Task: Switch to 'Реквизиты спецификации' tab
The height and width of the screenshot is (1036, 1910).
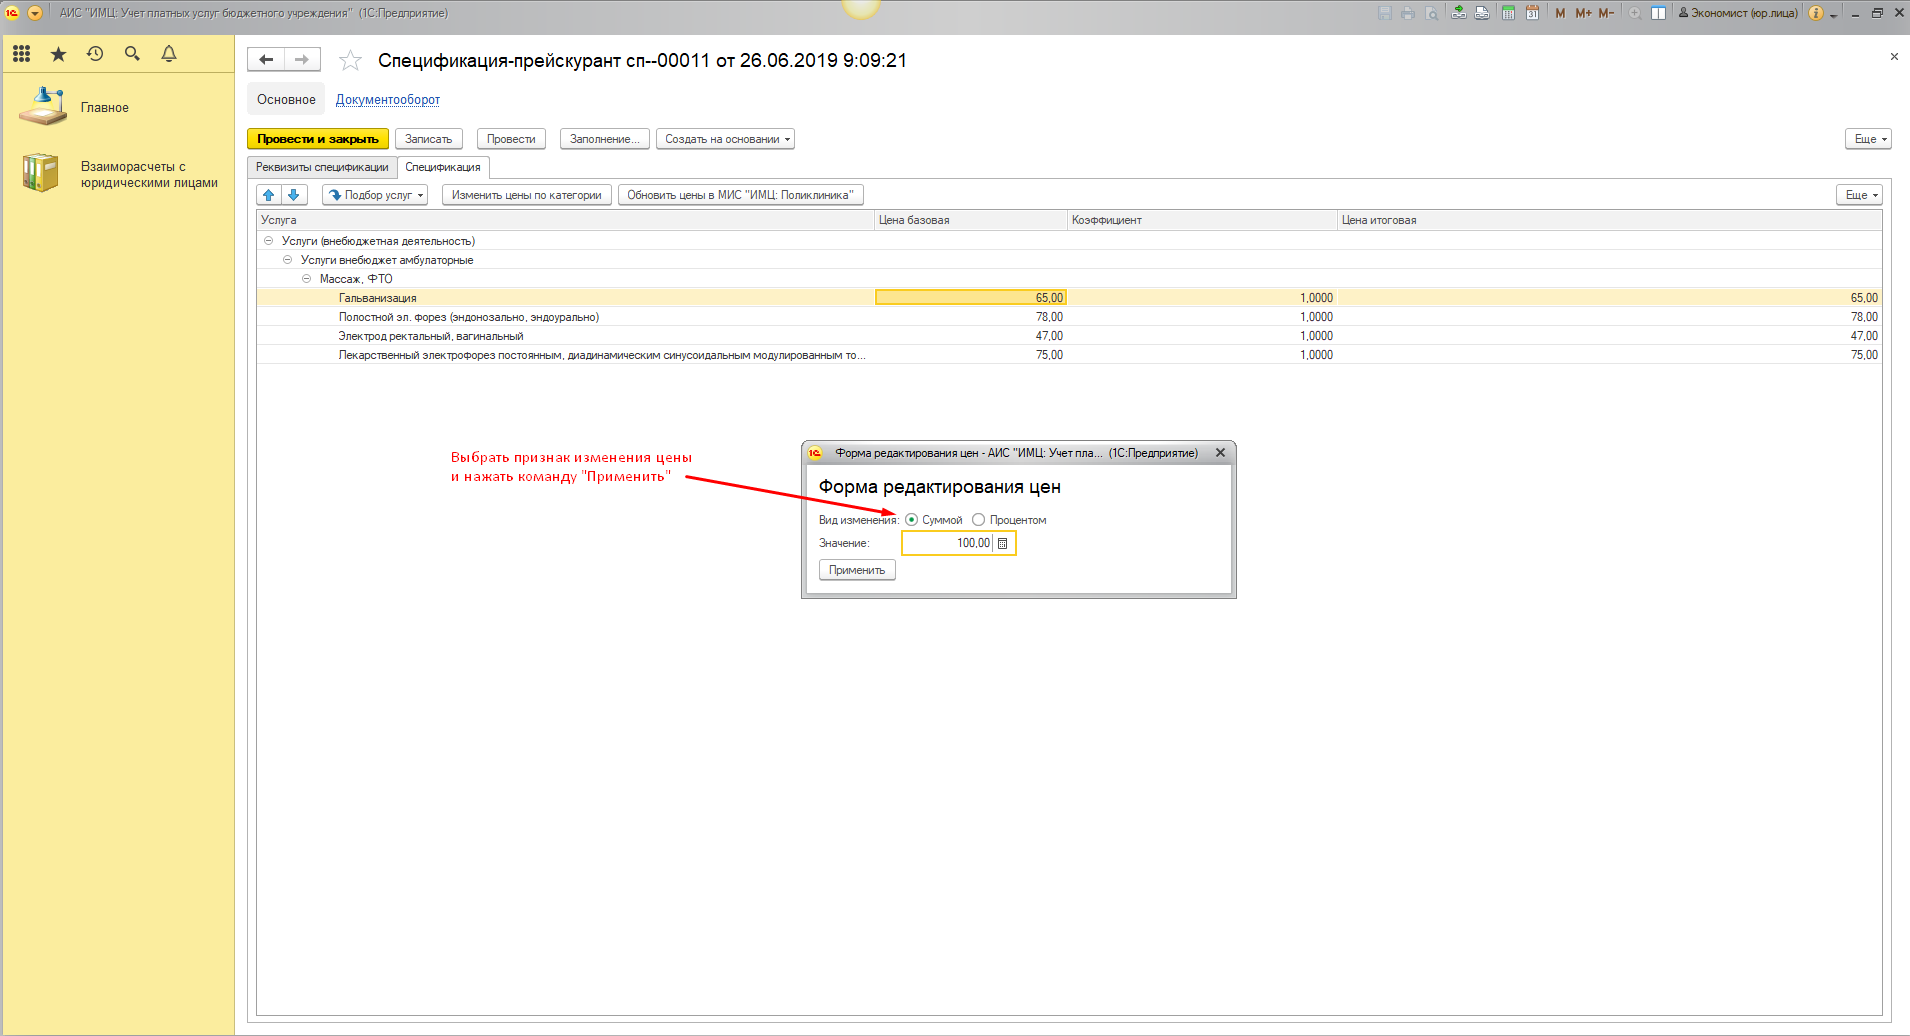Action: coord(322,167)
